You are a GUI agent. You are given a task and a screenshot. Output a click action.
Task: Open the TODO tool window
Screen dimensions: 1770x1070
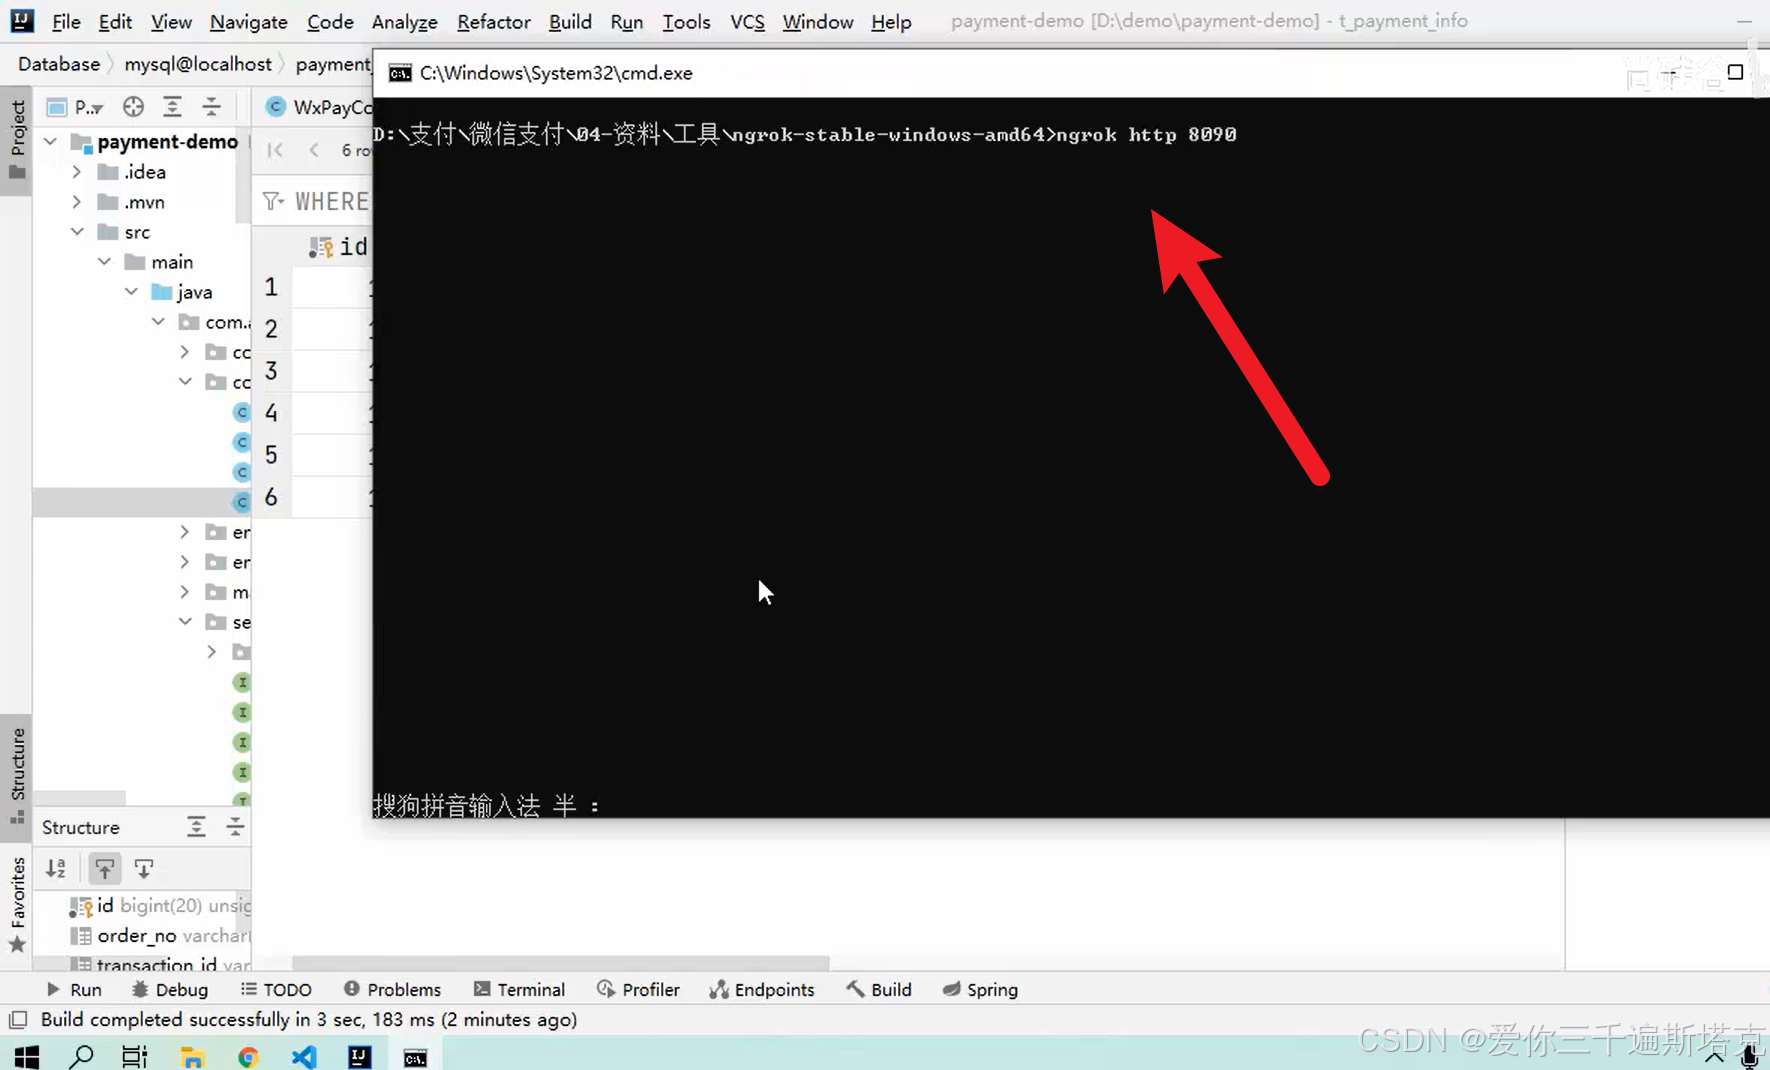point(276,989)
